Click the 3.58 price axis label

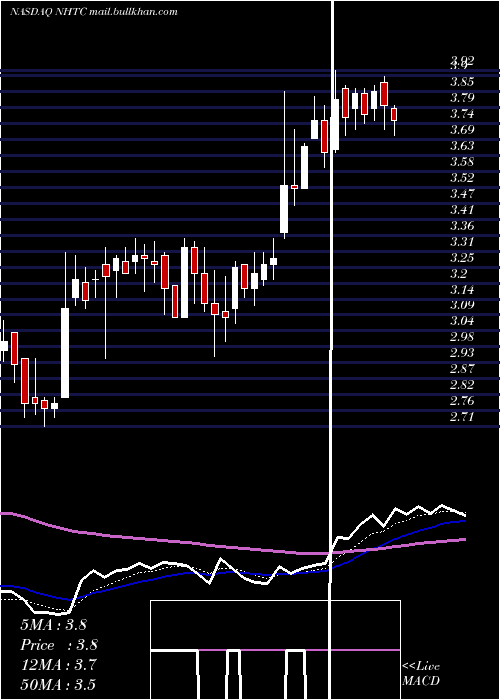[x=462, y=162]
